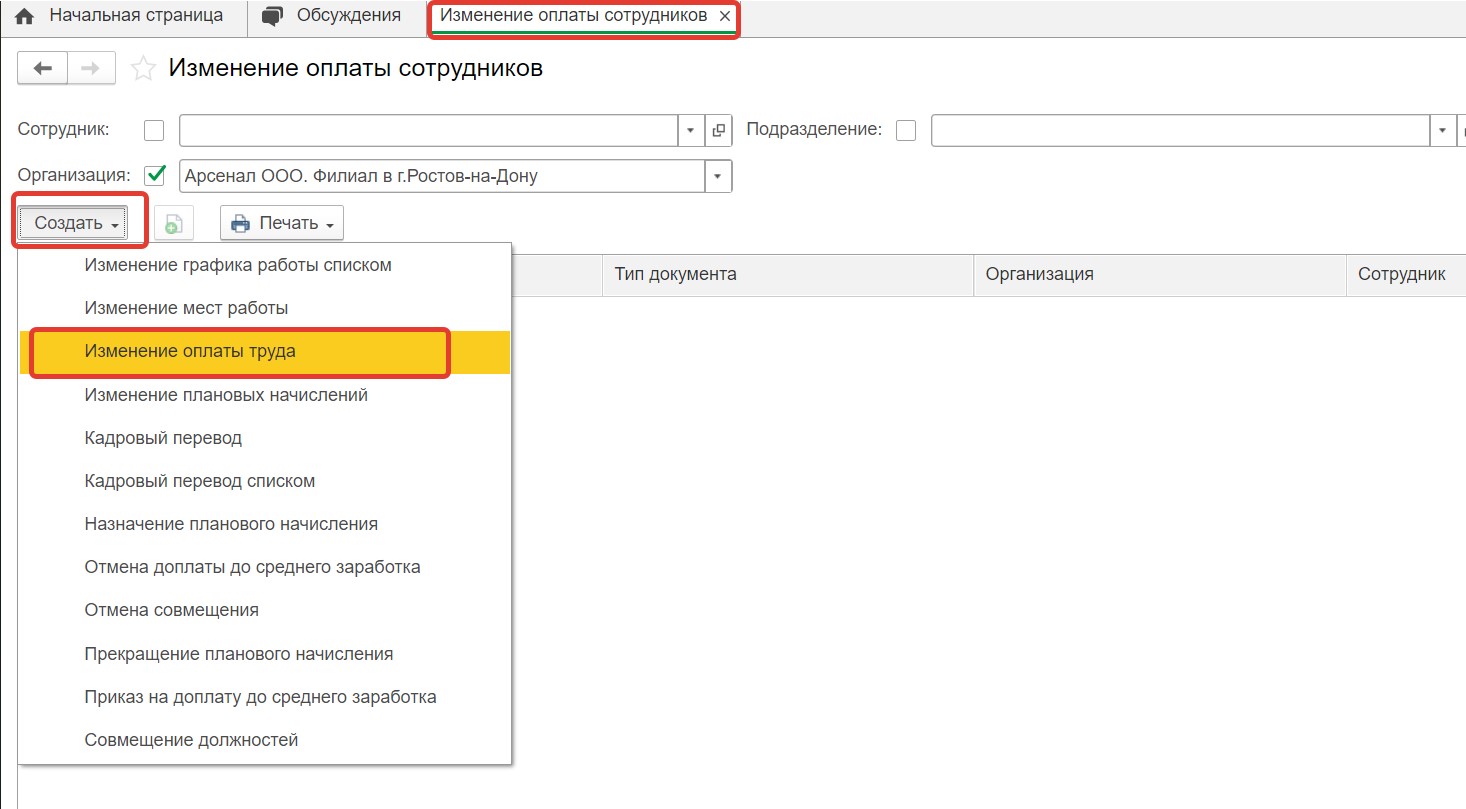The image size is (1466, 809).
Task: Choose Кадровый перевод списком menu item
Action: [265, 481]
